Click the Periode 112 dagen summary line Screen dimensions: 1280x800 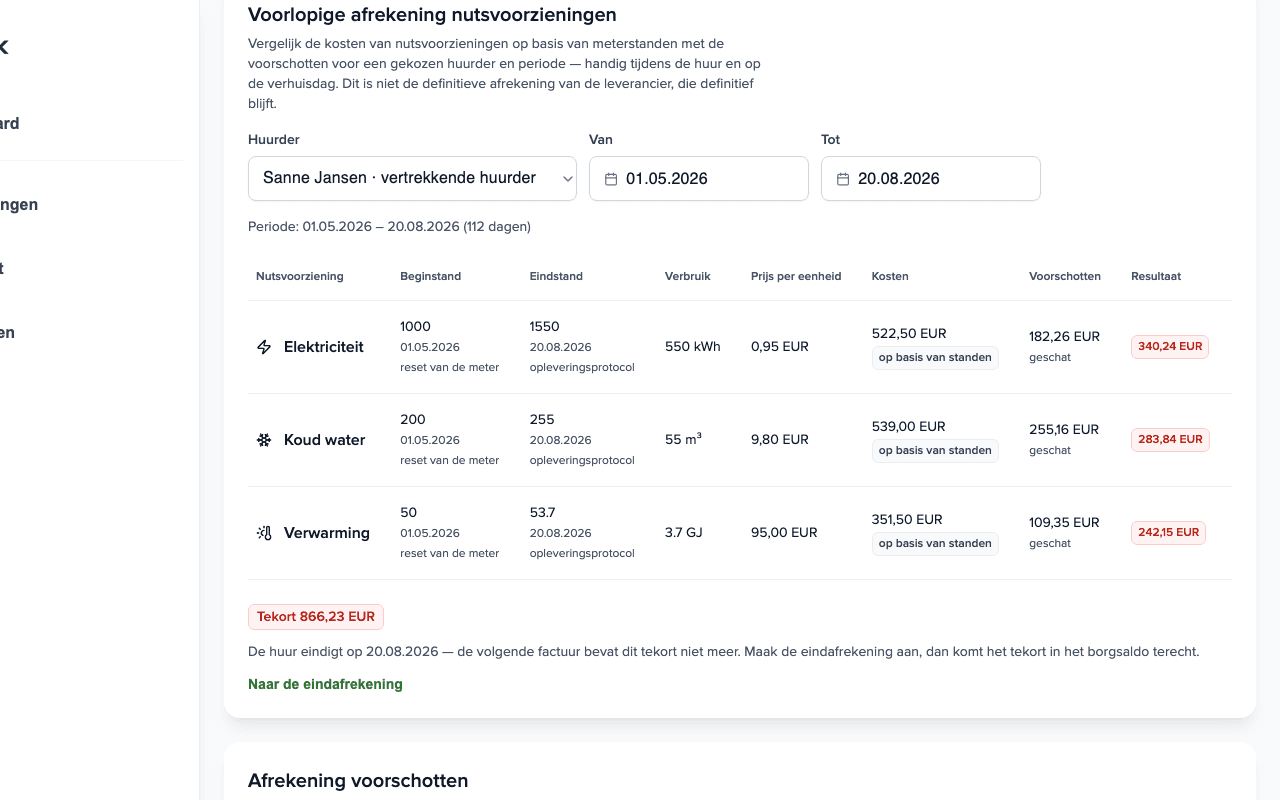pos(389,227)
